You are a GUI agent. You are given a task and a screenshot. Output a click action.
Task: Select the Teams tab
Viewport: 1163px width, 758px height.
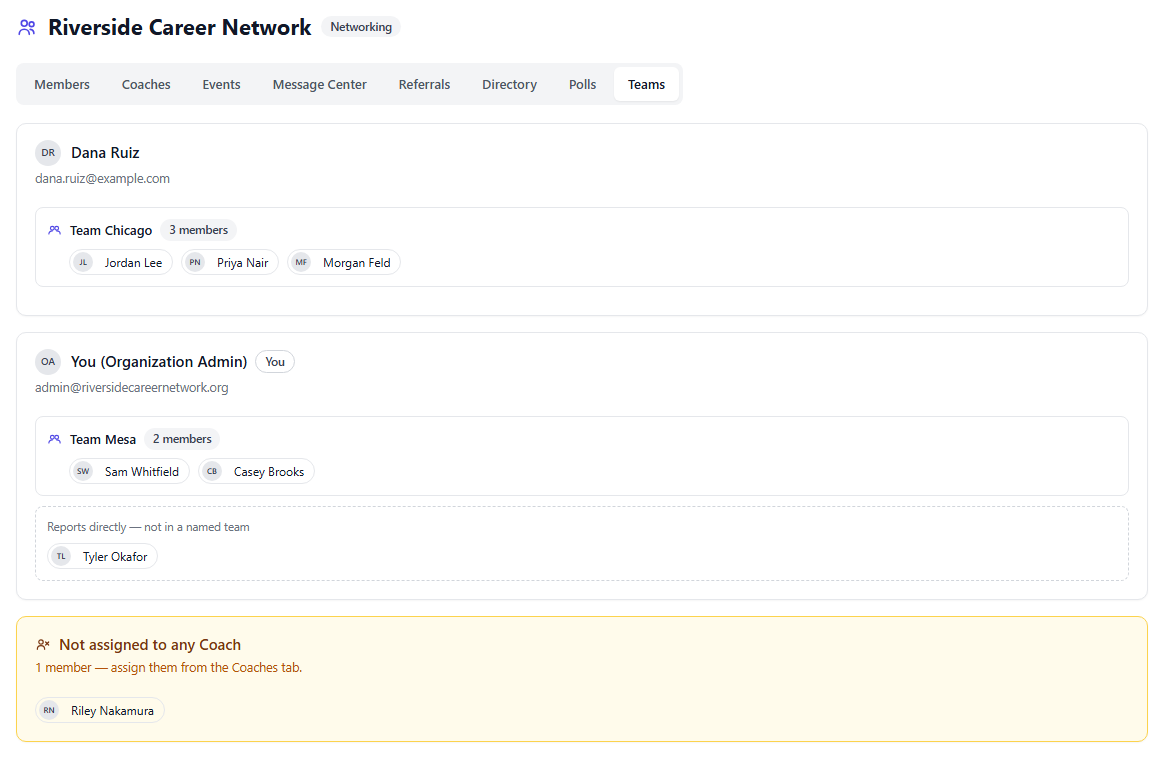tap(646, 85)
